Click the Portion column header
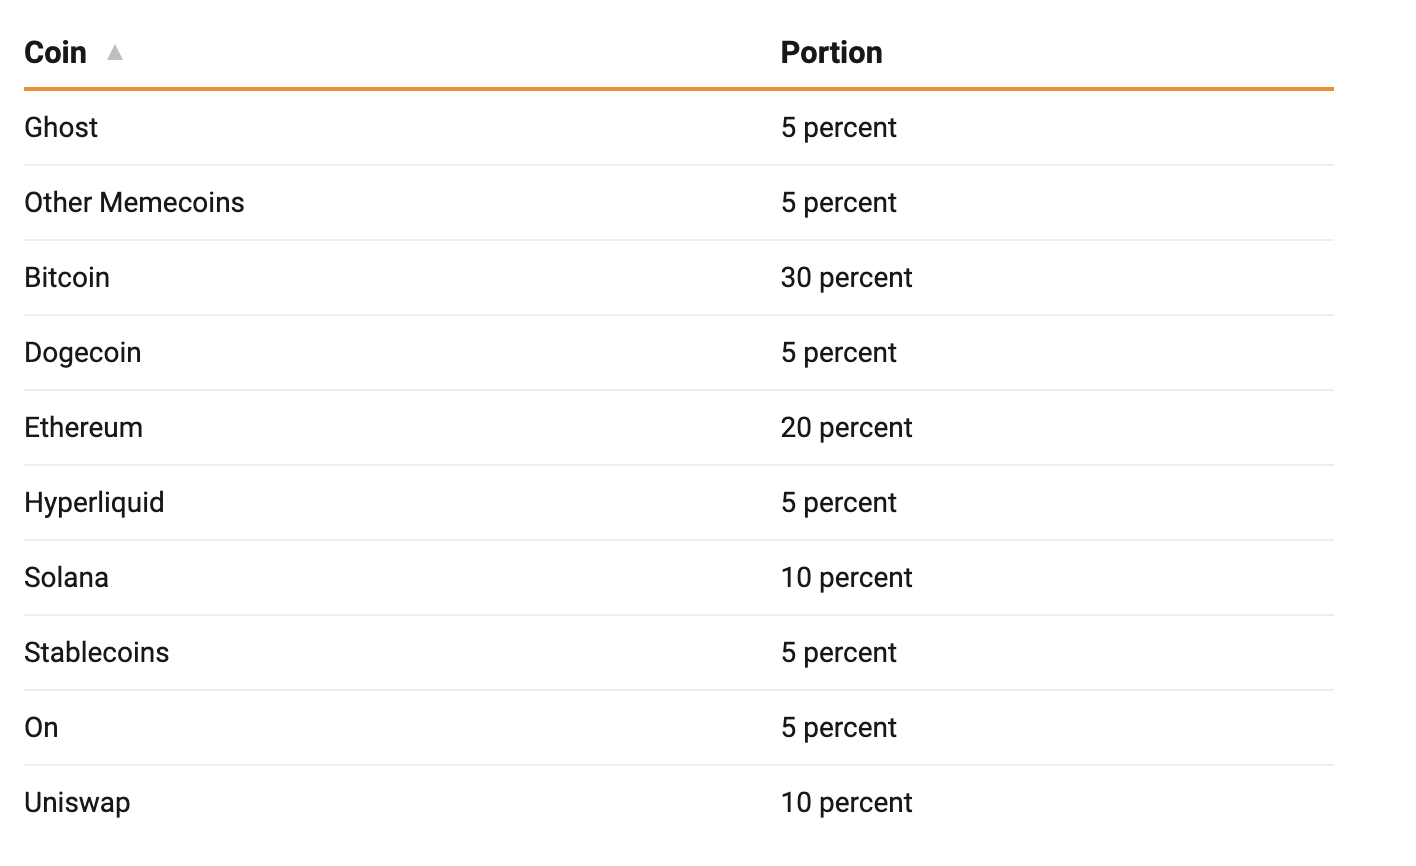1416x866 pixels. pos(831,52)
